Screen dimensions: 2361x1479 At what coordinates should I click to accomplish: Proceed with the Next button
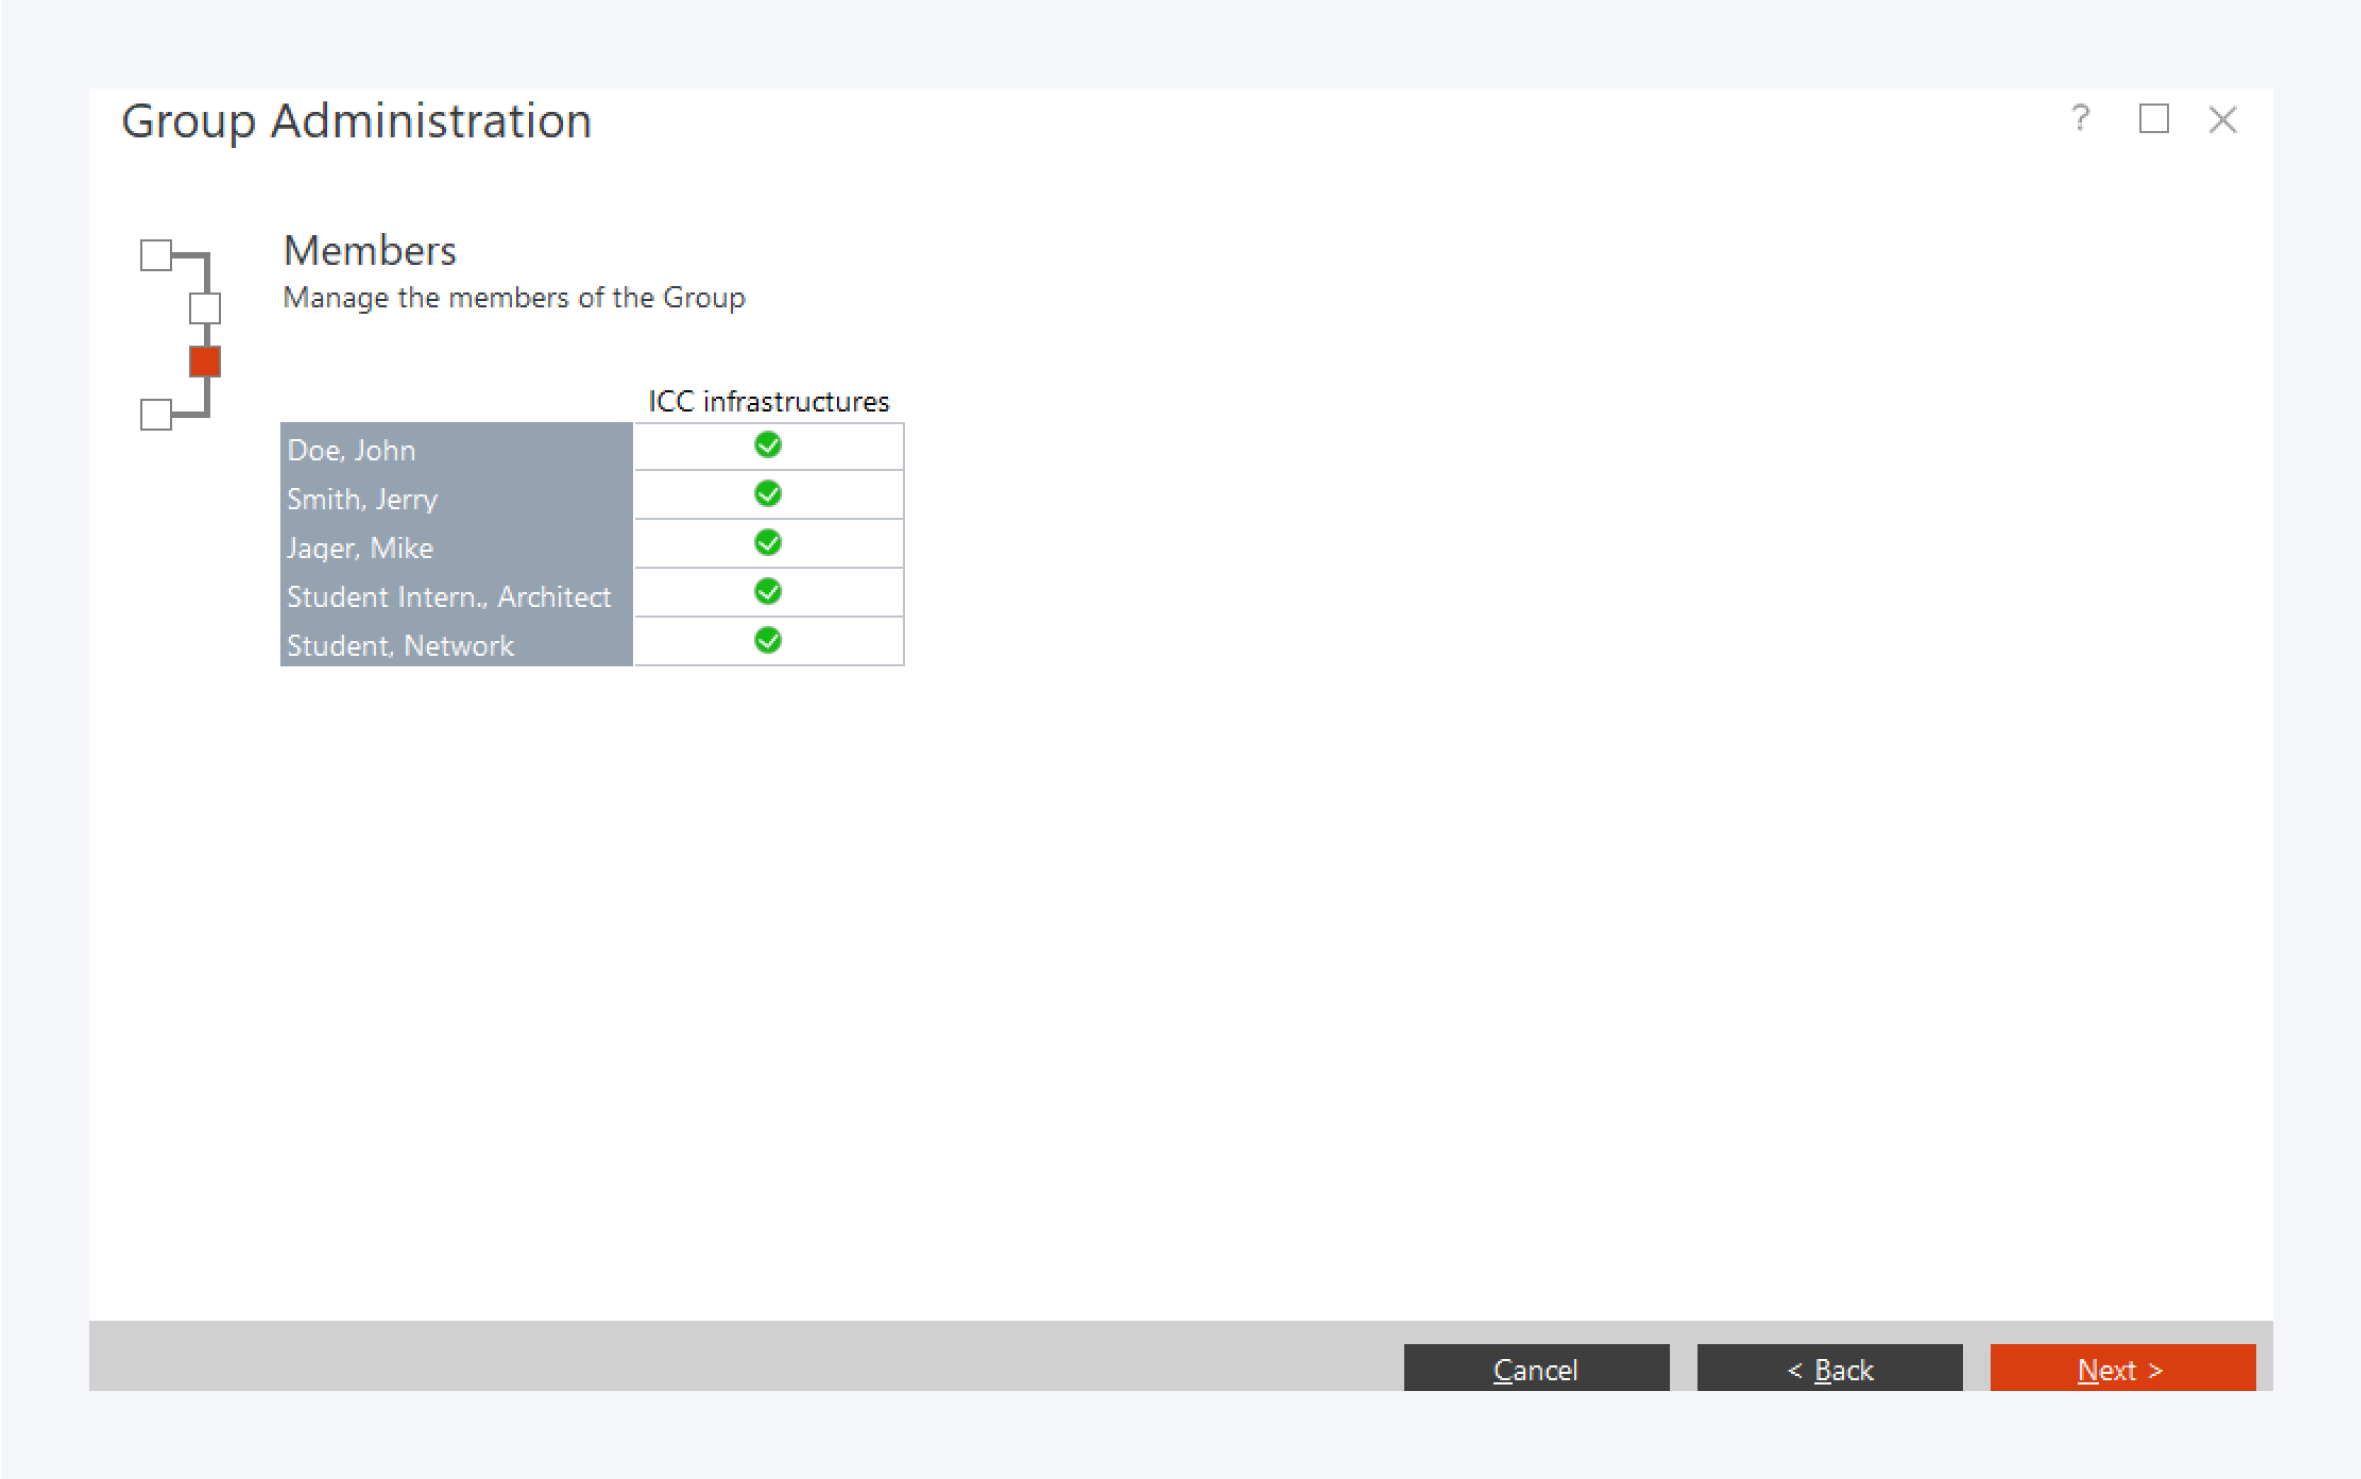2122,1368
